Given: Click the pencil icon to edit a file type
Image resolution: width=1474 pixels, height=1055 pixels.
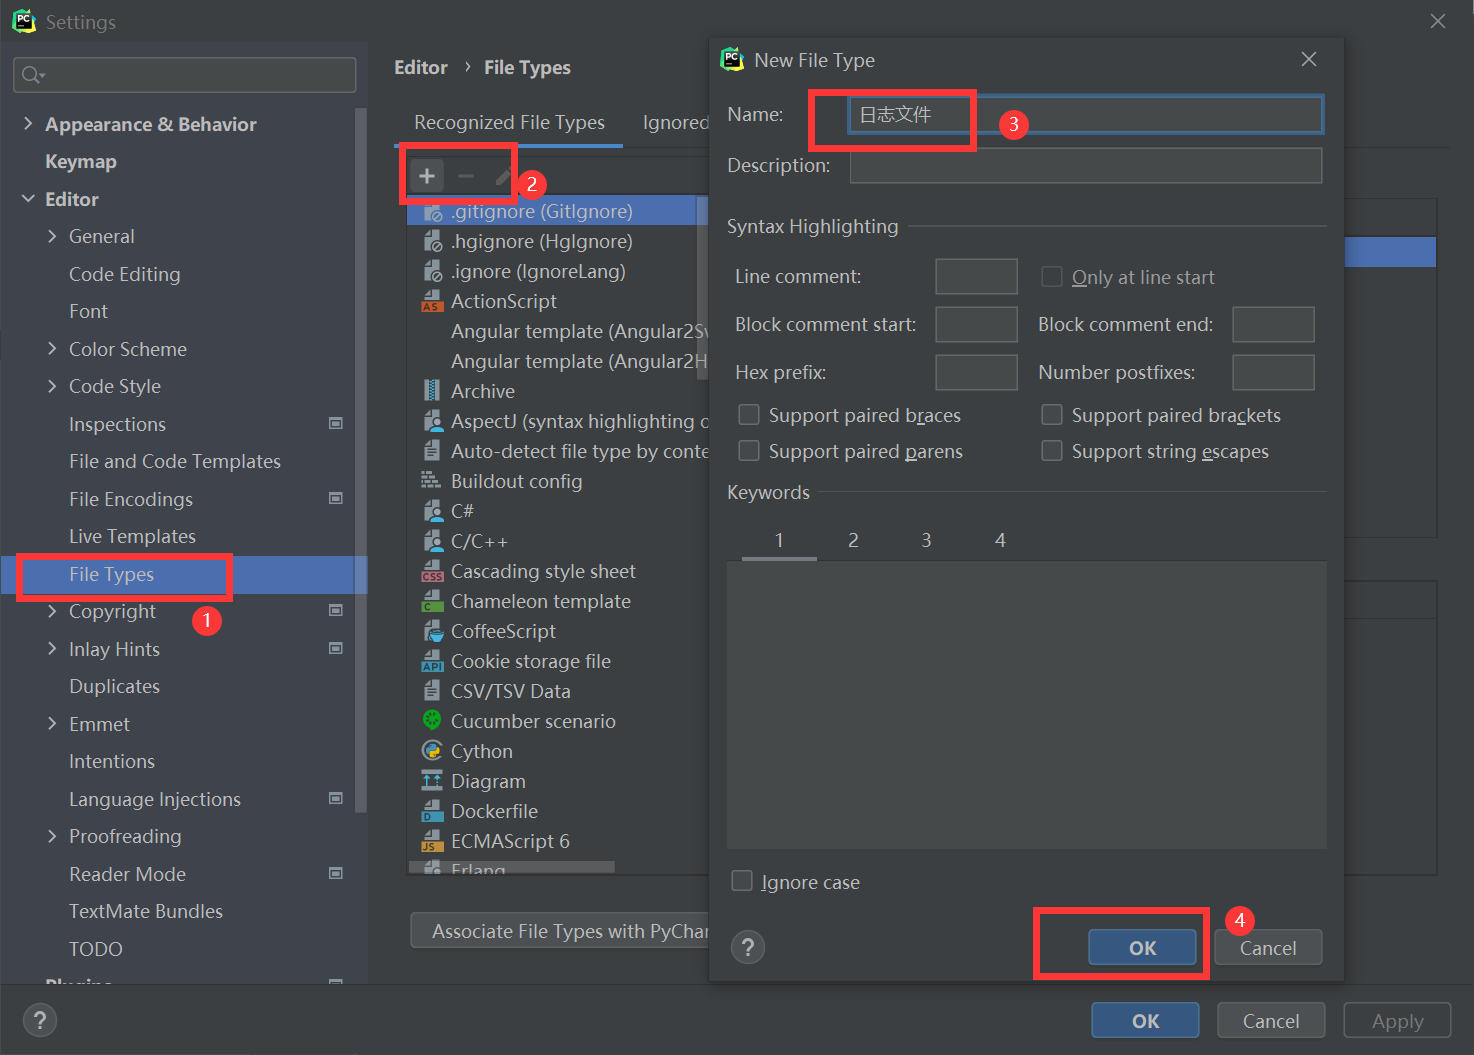Looking at the screenshot, I should point(501,175).
